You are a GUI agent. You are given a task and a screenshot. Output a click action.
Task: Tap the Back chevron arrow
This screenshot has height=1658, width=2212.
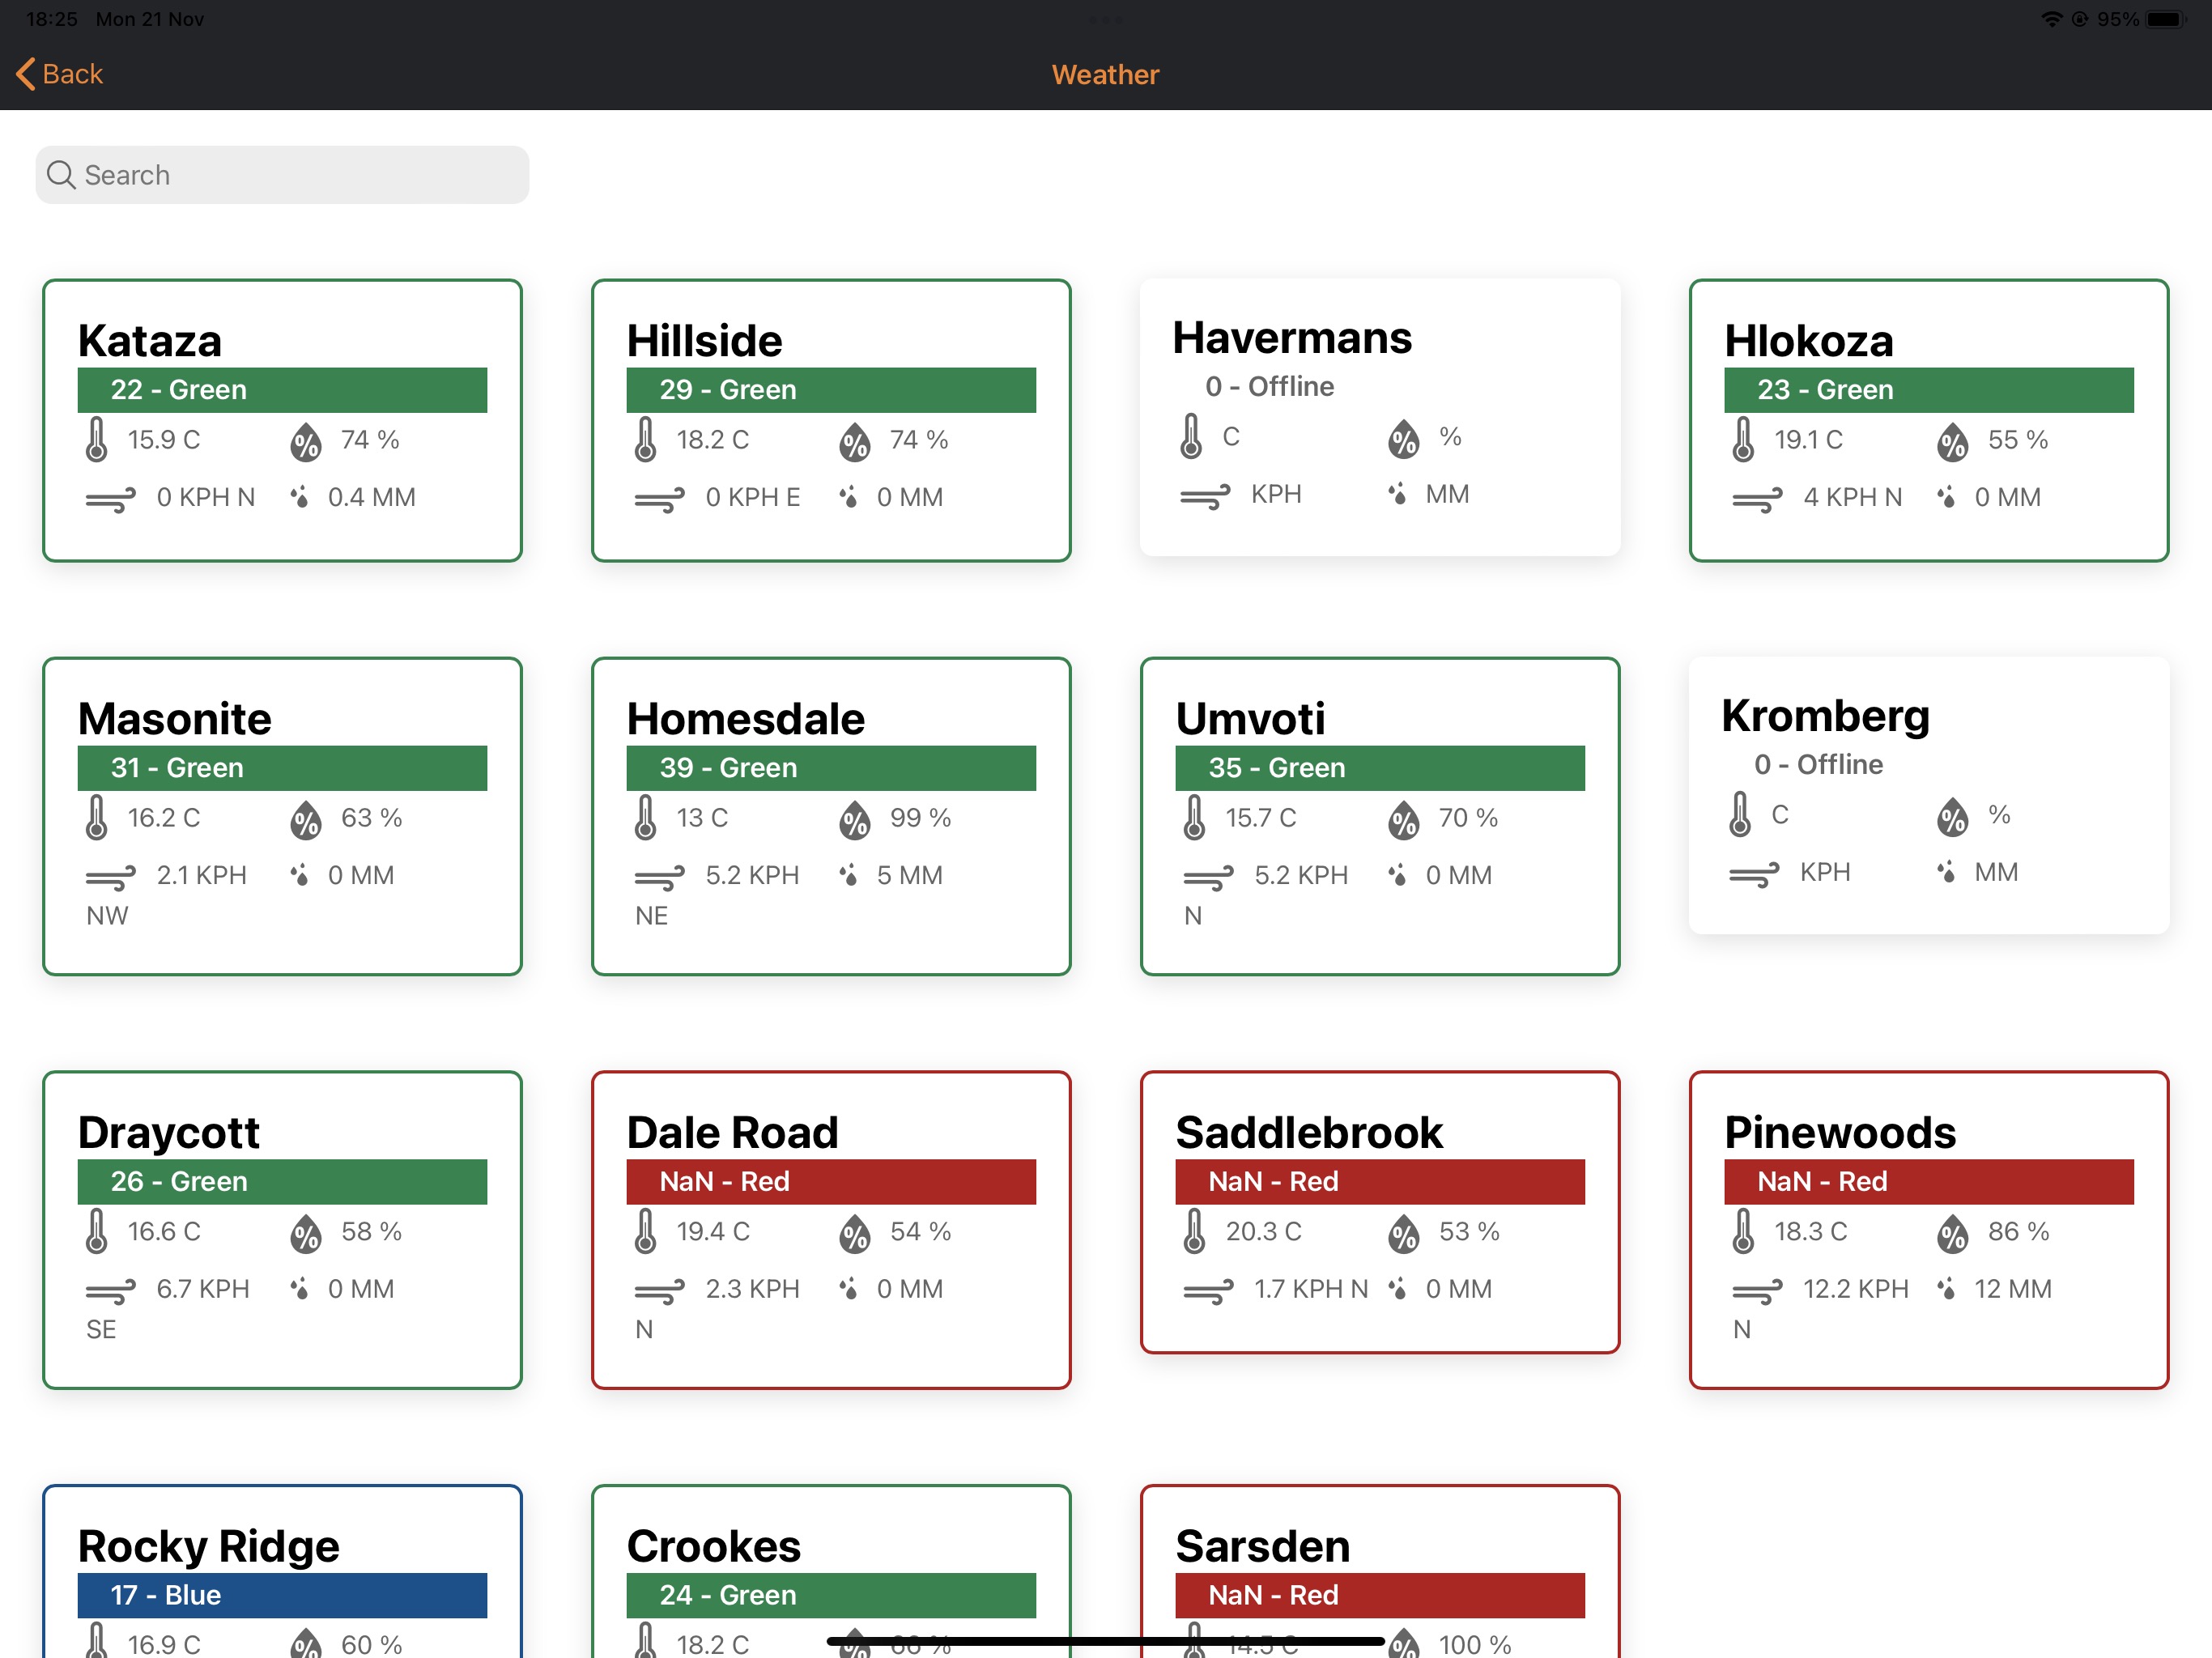tap(25, 74)
